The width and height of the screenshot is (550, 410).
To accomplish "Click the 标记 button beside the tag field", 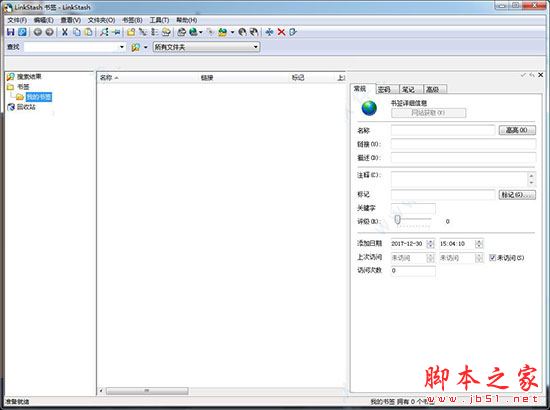I will [x=517, y=195].
